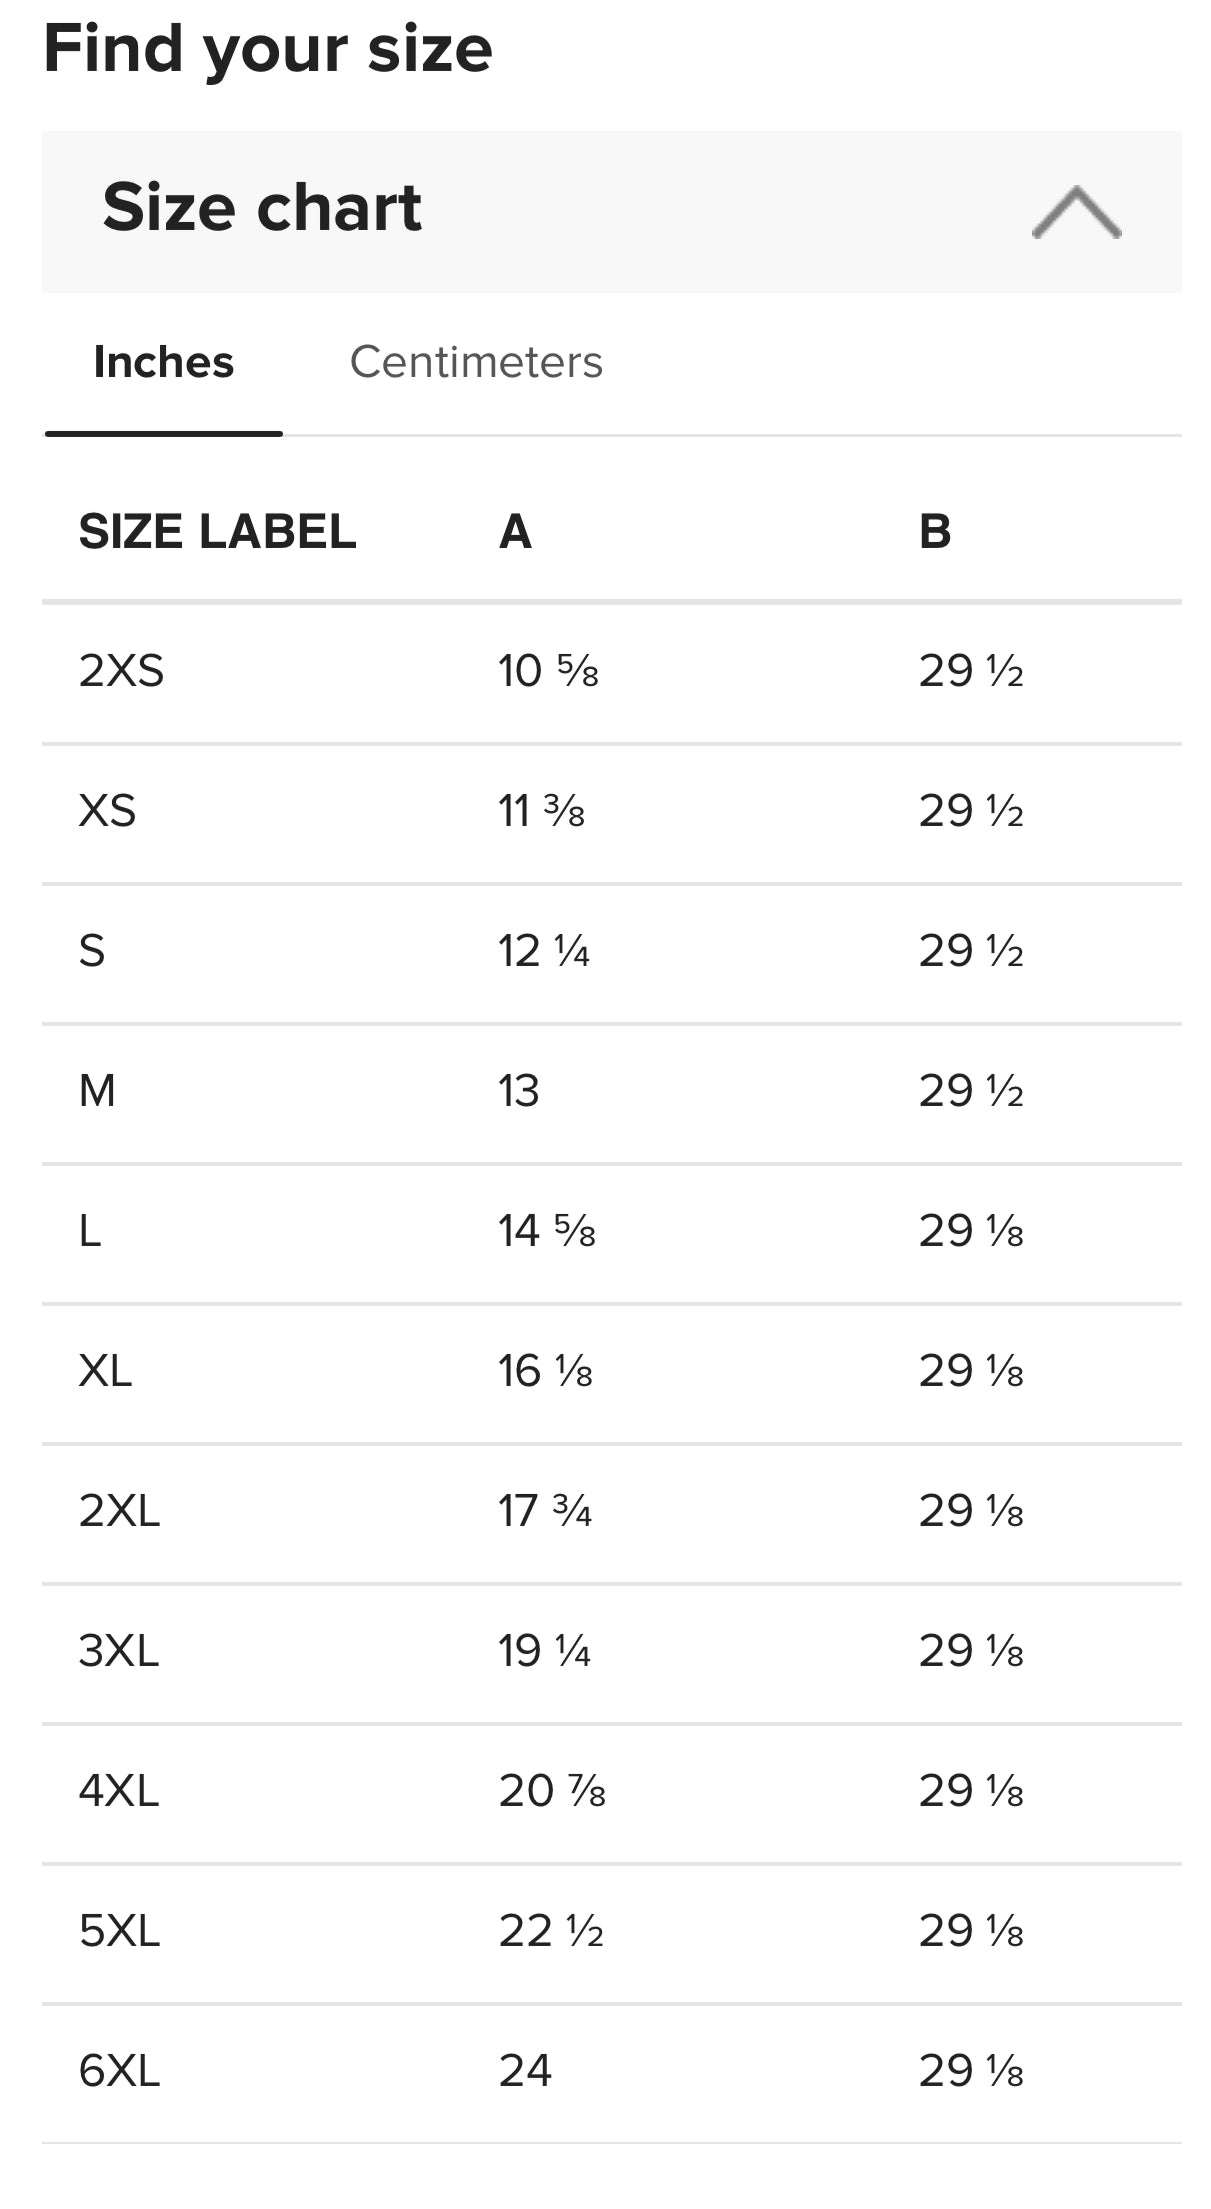The width and height of the screenshot is (1211, 2209).
Task: Click the 12 ¼ measurement for S
Action: (x=544, y=950)
